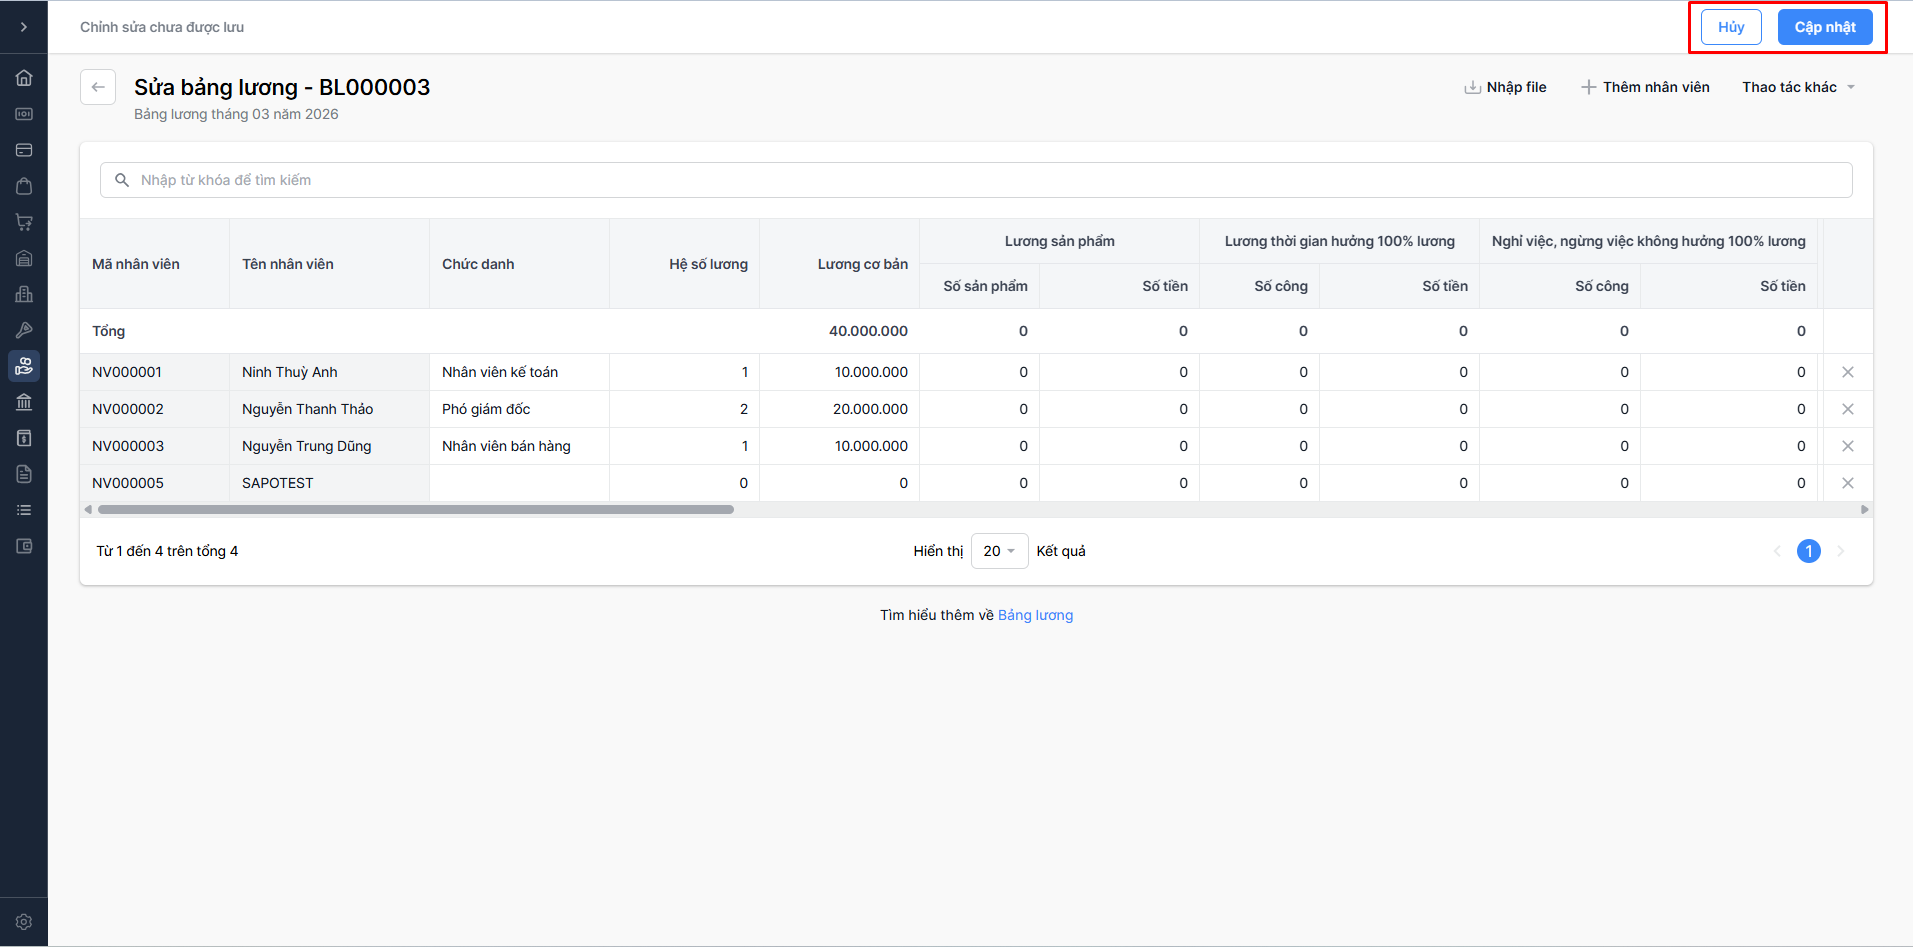The width and height of the screenshot is (1913, 947).
Task: Open the Bảng lương help link
Action: (1035, 615)
